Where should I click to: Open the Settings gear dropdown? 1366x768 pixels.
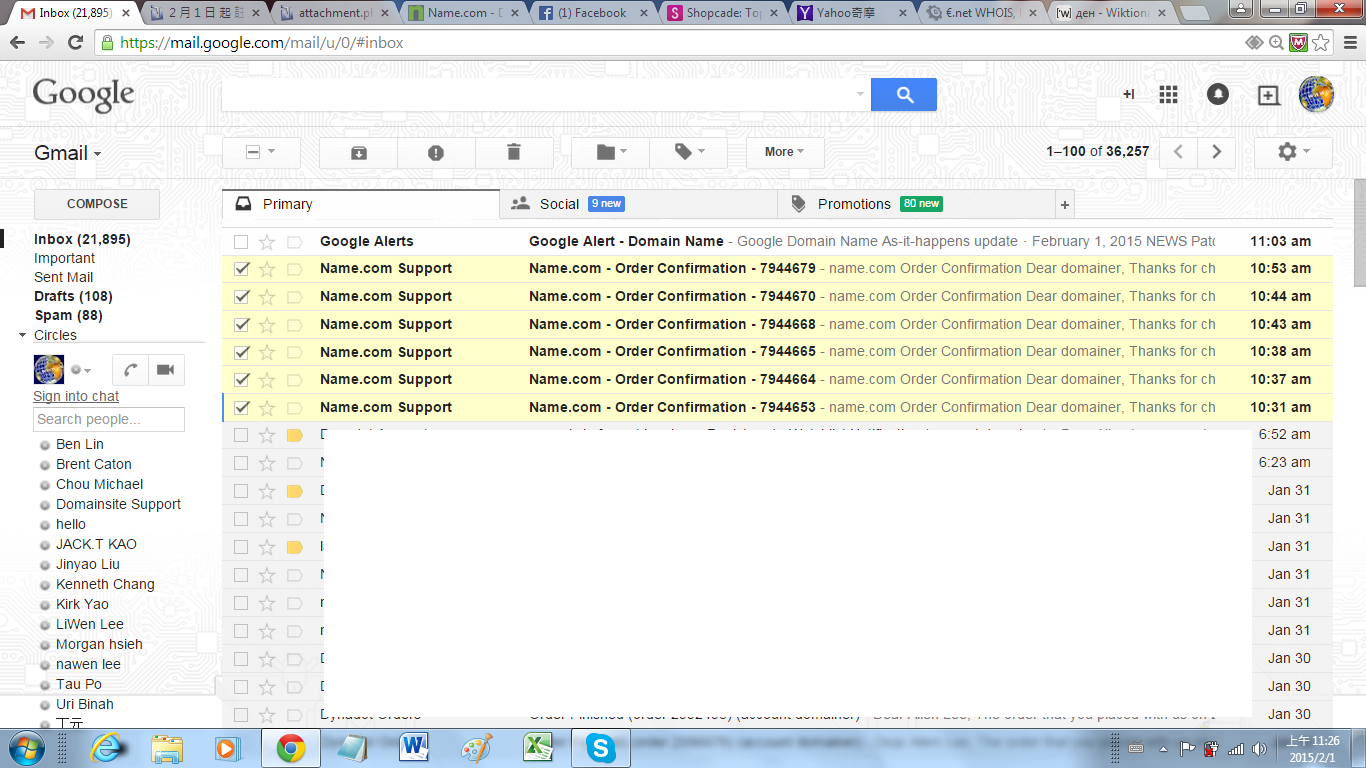(1292, 152)
